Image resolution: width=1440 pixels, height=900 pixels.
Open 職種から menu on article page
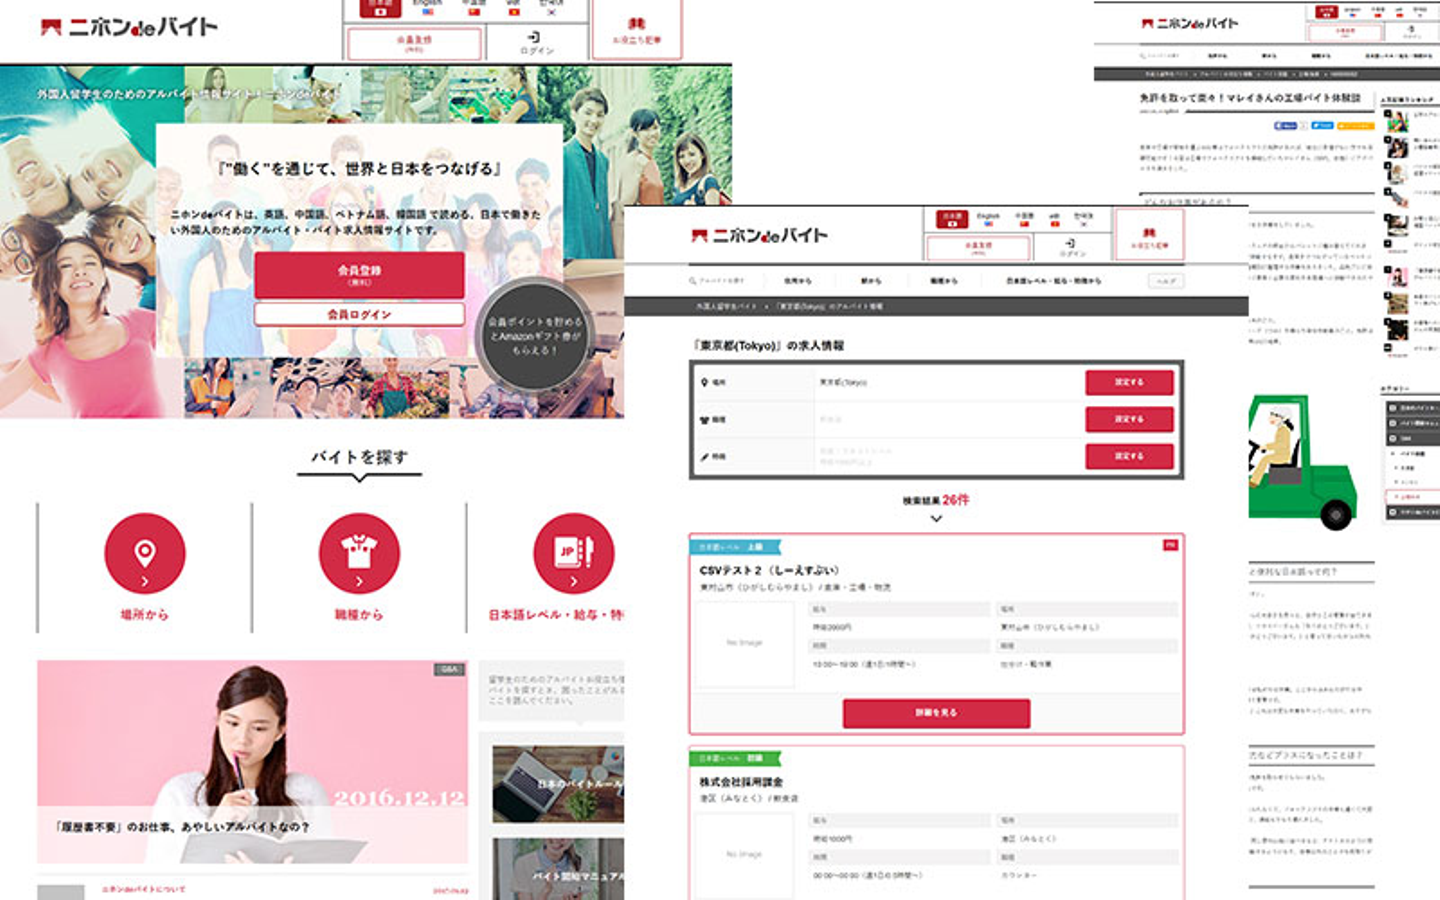coord(1320,56)
